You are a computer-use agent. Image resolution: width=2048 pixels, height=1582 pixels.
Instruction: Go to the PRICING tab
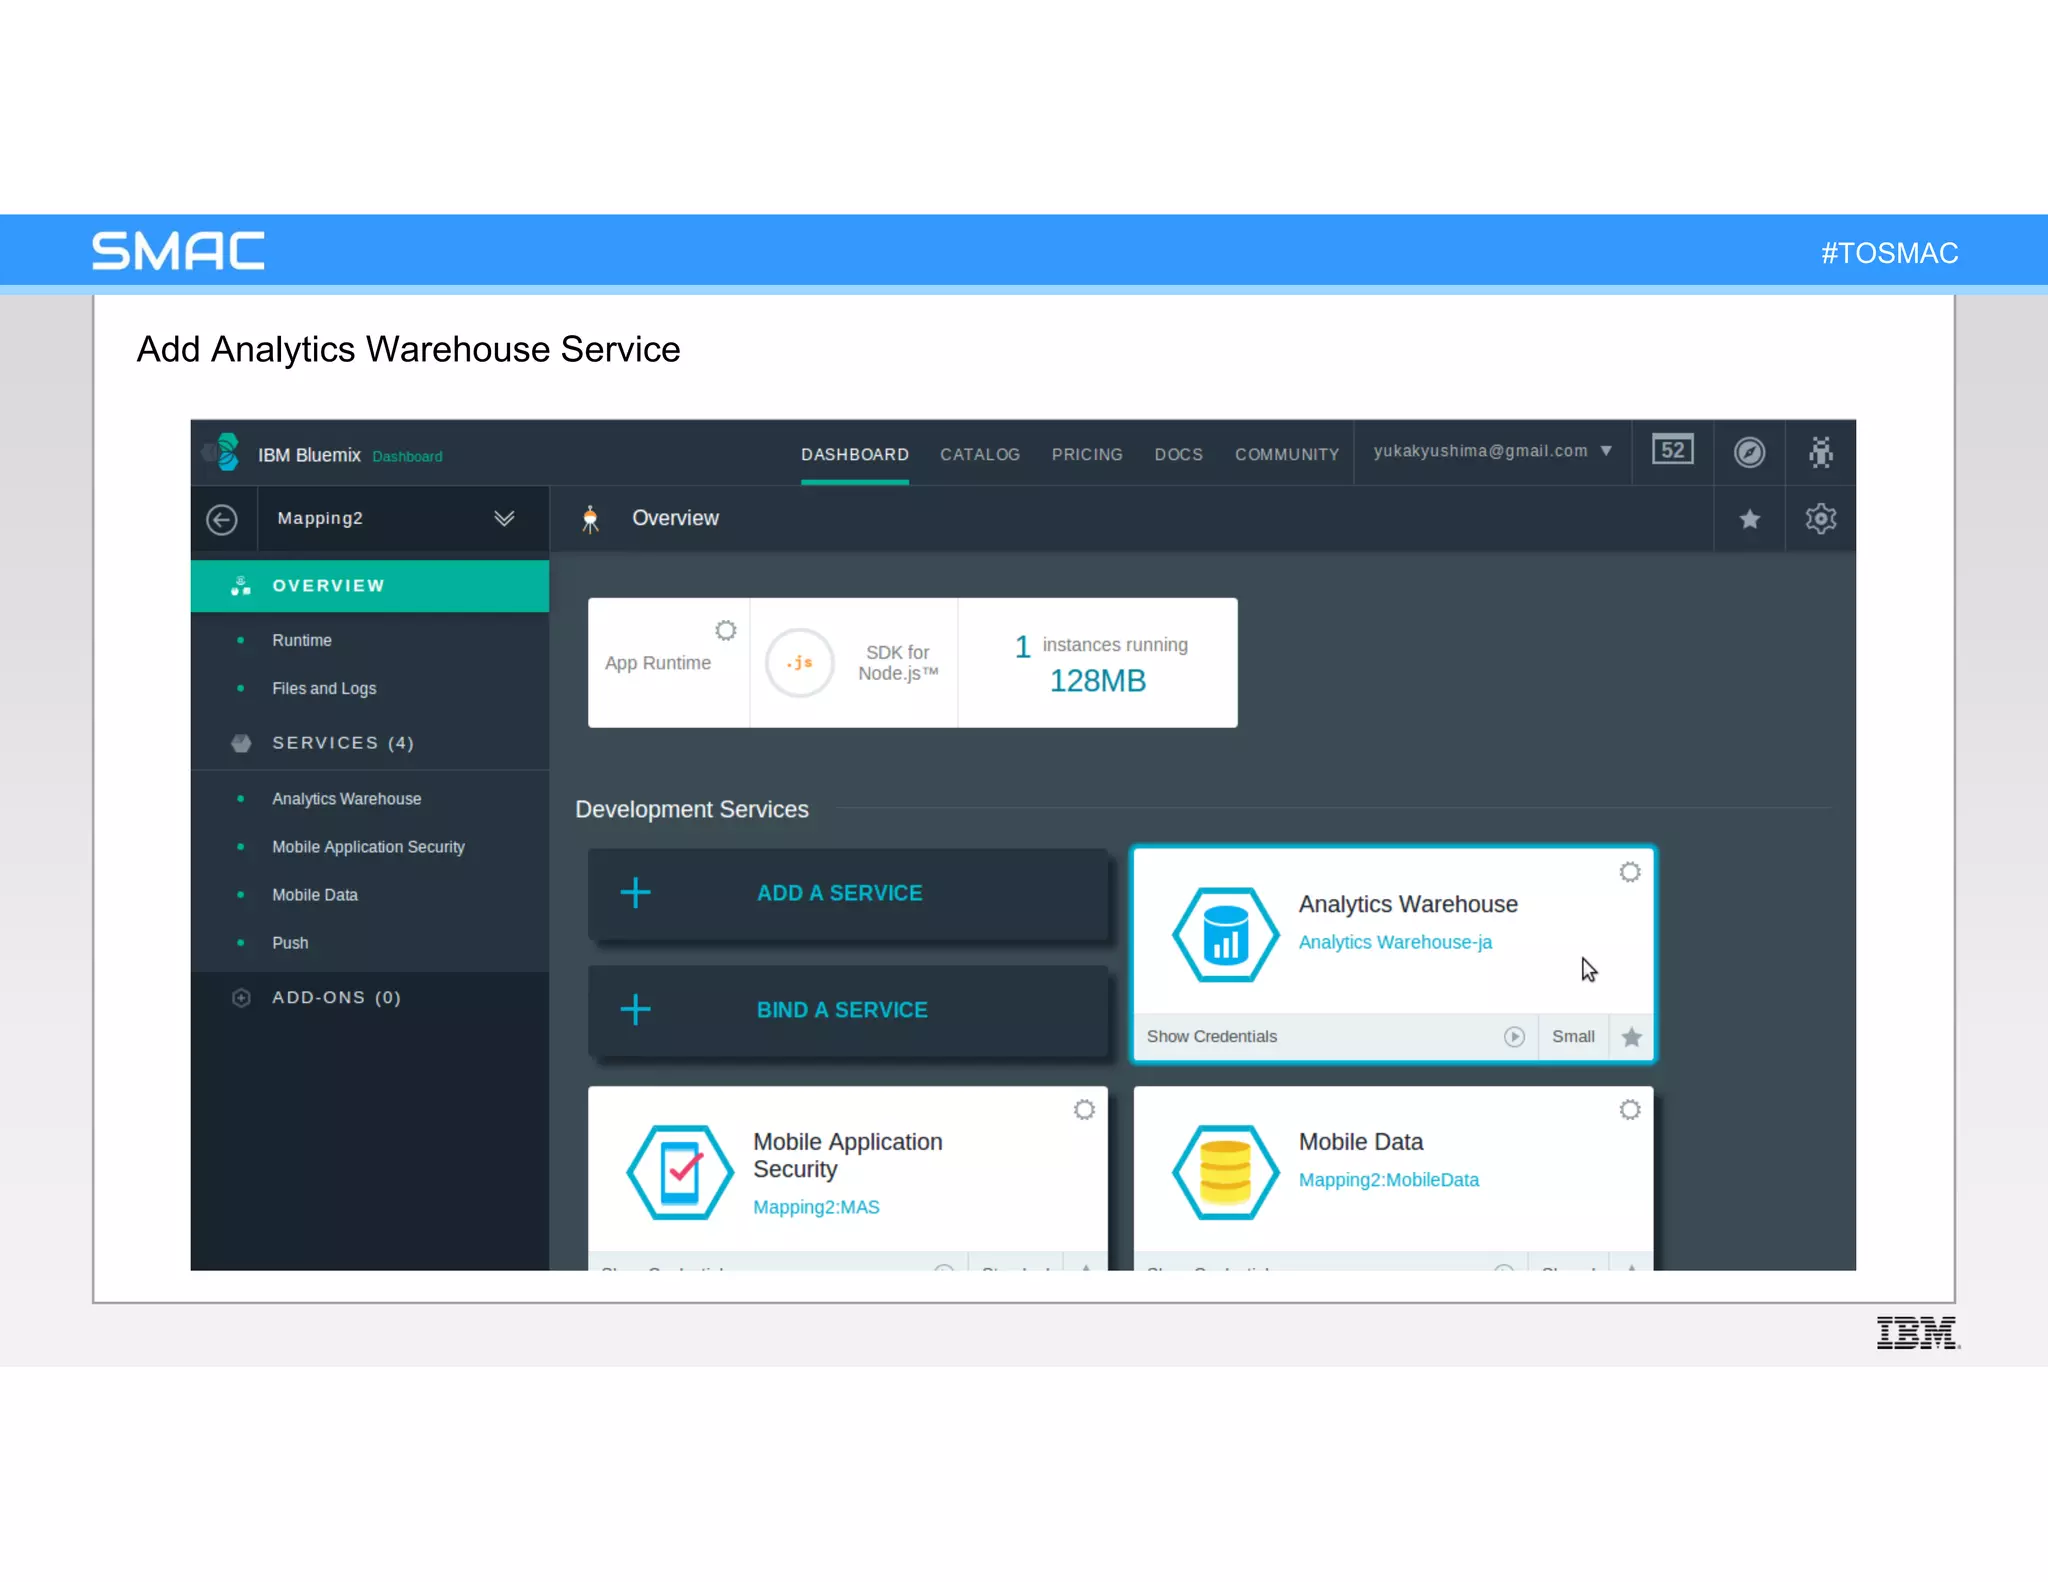click(x=1087, y=454)
